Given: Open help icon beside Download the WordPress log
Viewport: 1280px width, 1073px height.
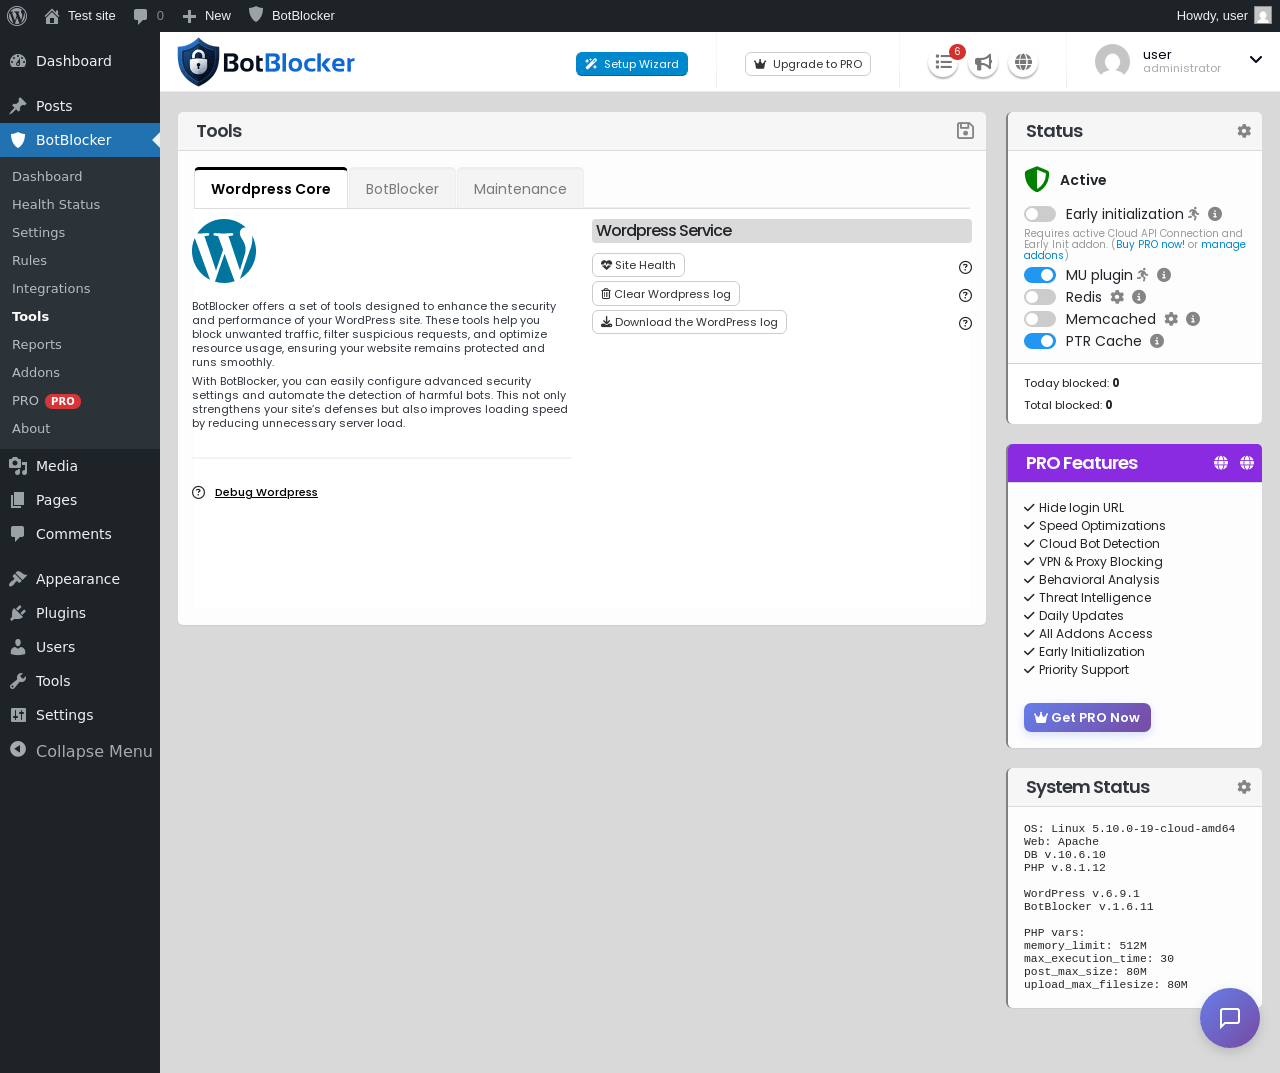Looking at the screenshot, I should [x=965, y=323].
